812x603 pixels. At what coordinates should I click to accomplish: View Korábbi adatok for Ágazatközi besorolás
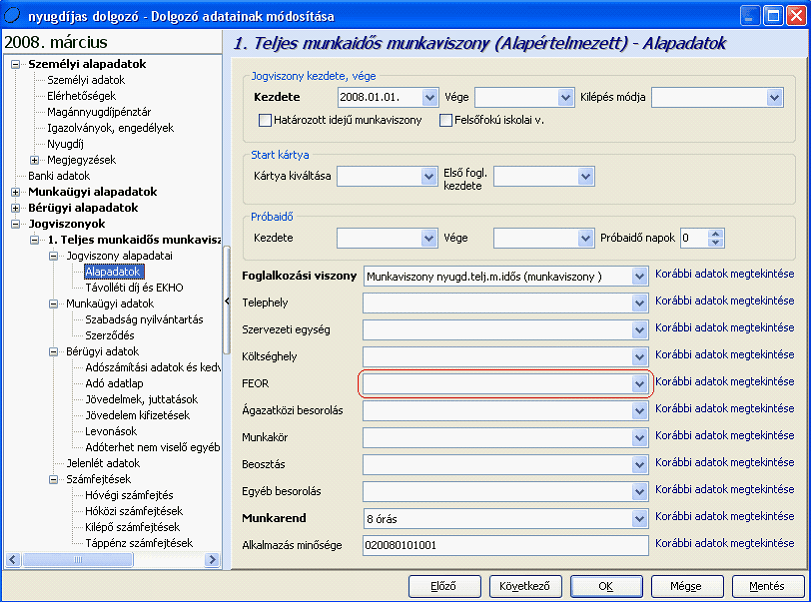coord(724,409)
